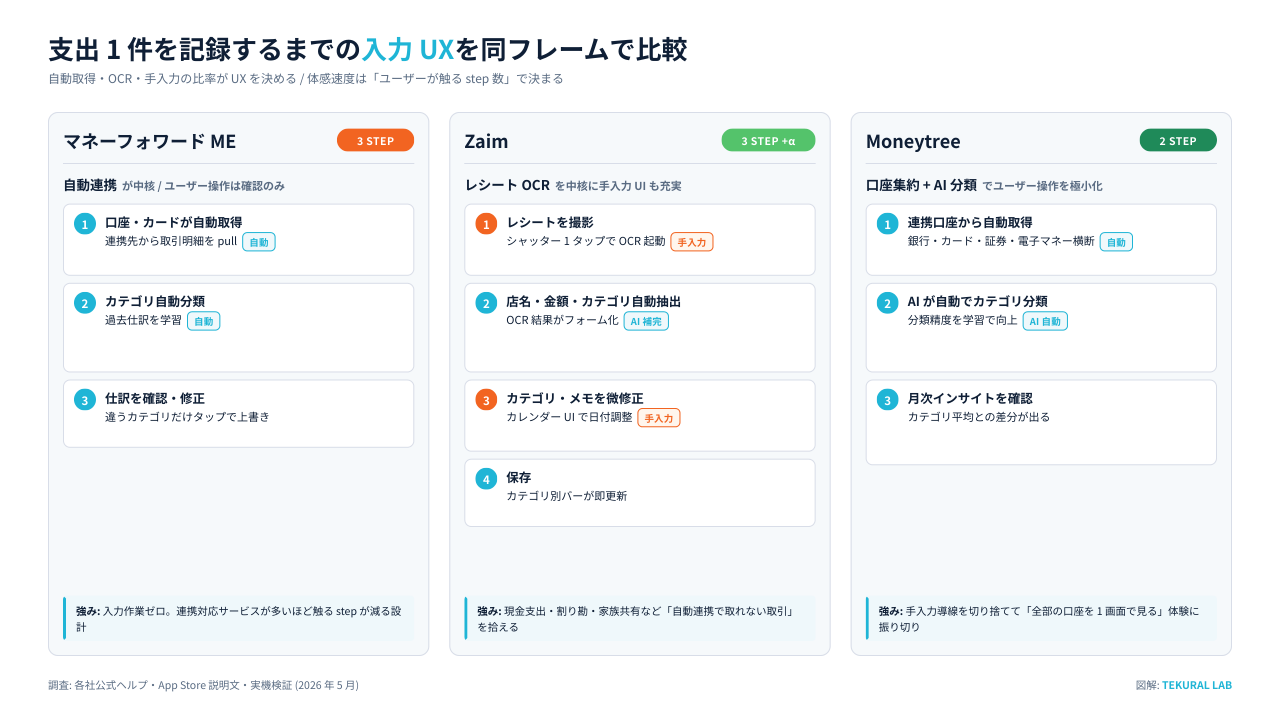Click the text 分類精度を学習で向上

962,321
